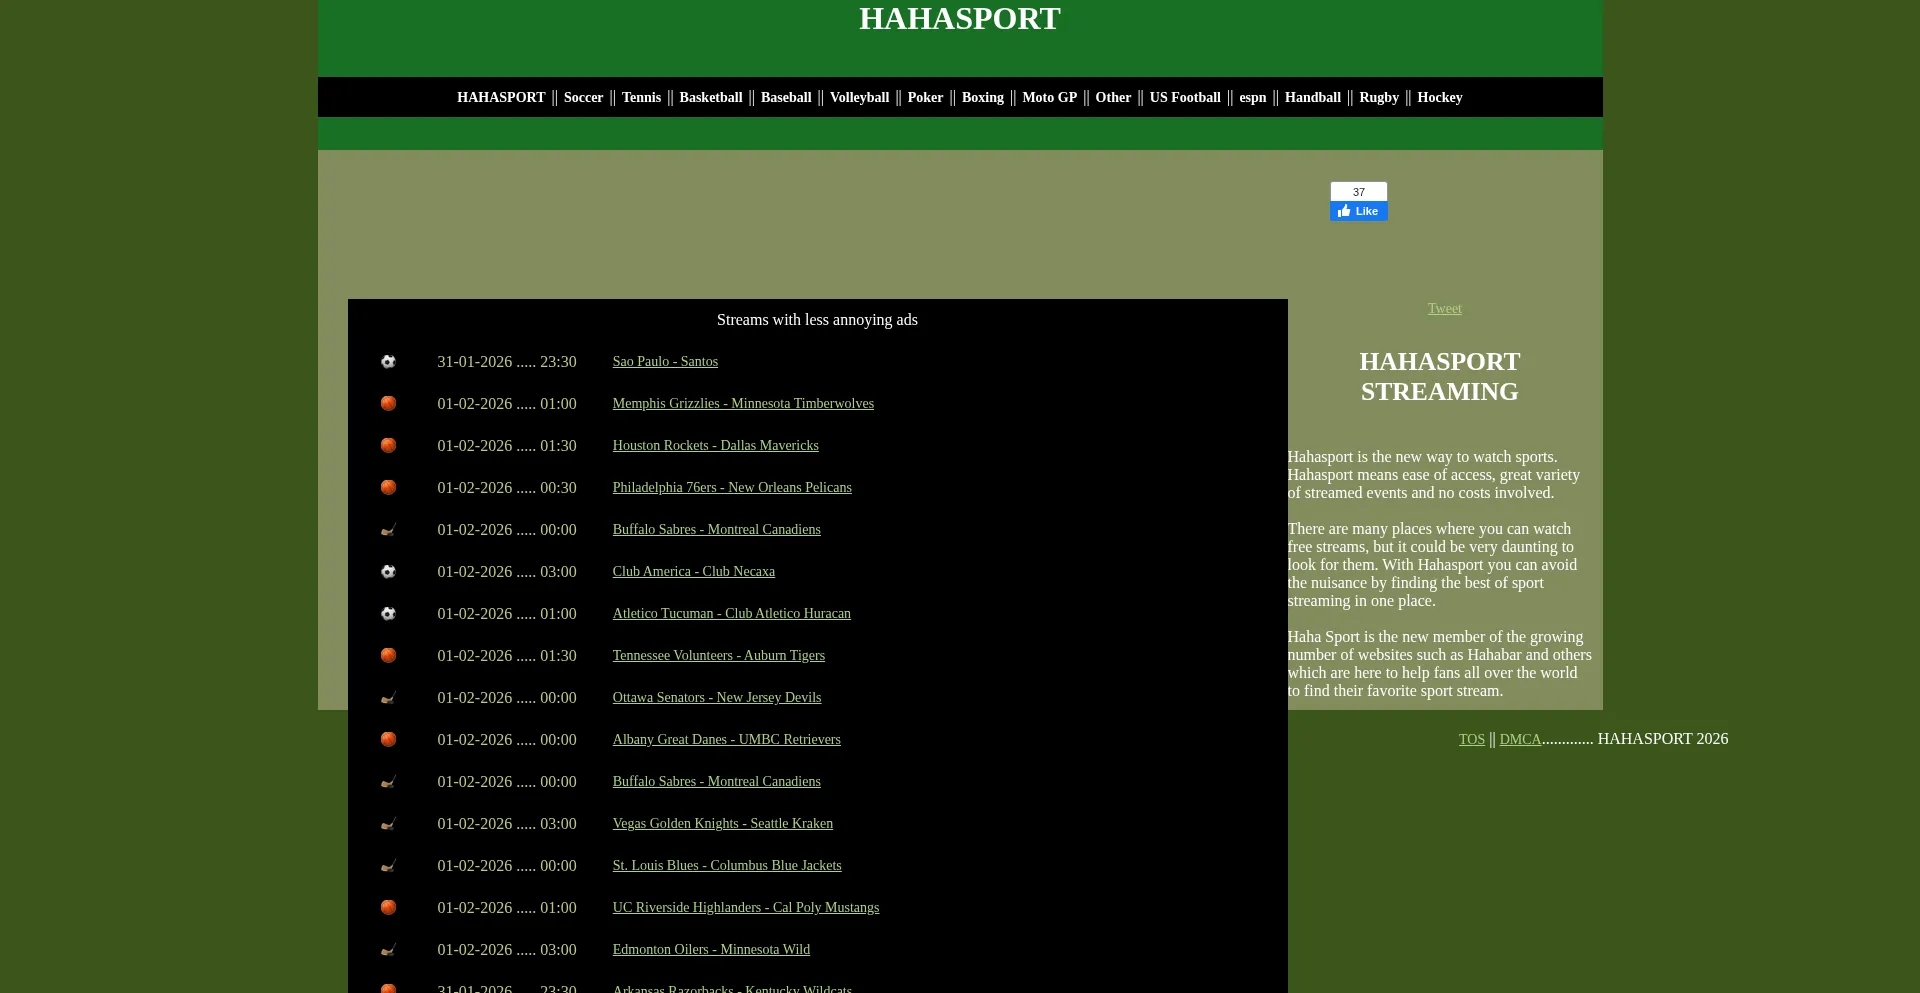Open the Sao Paulo - Santos stream
Viewport: 1920px width, 993px height.
point(665,362)
